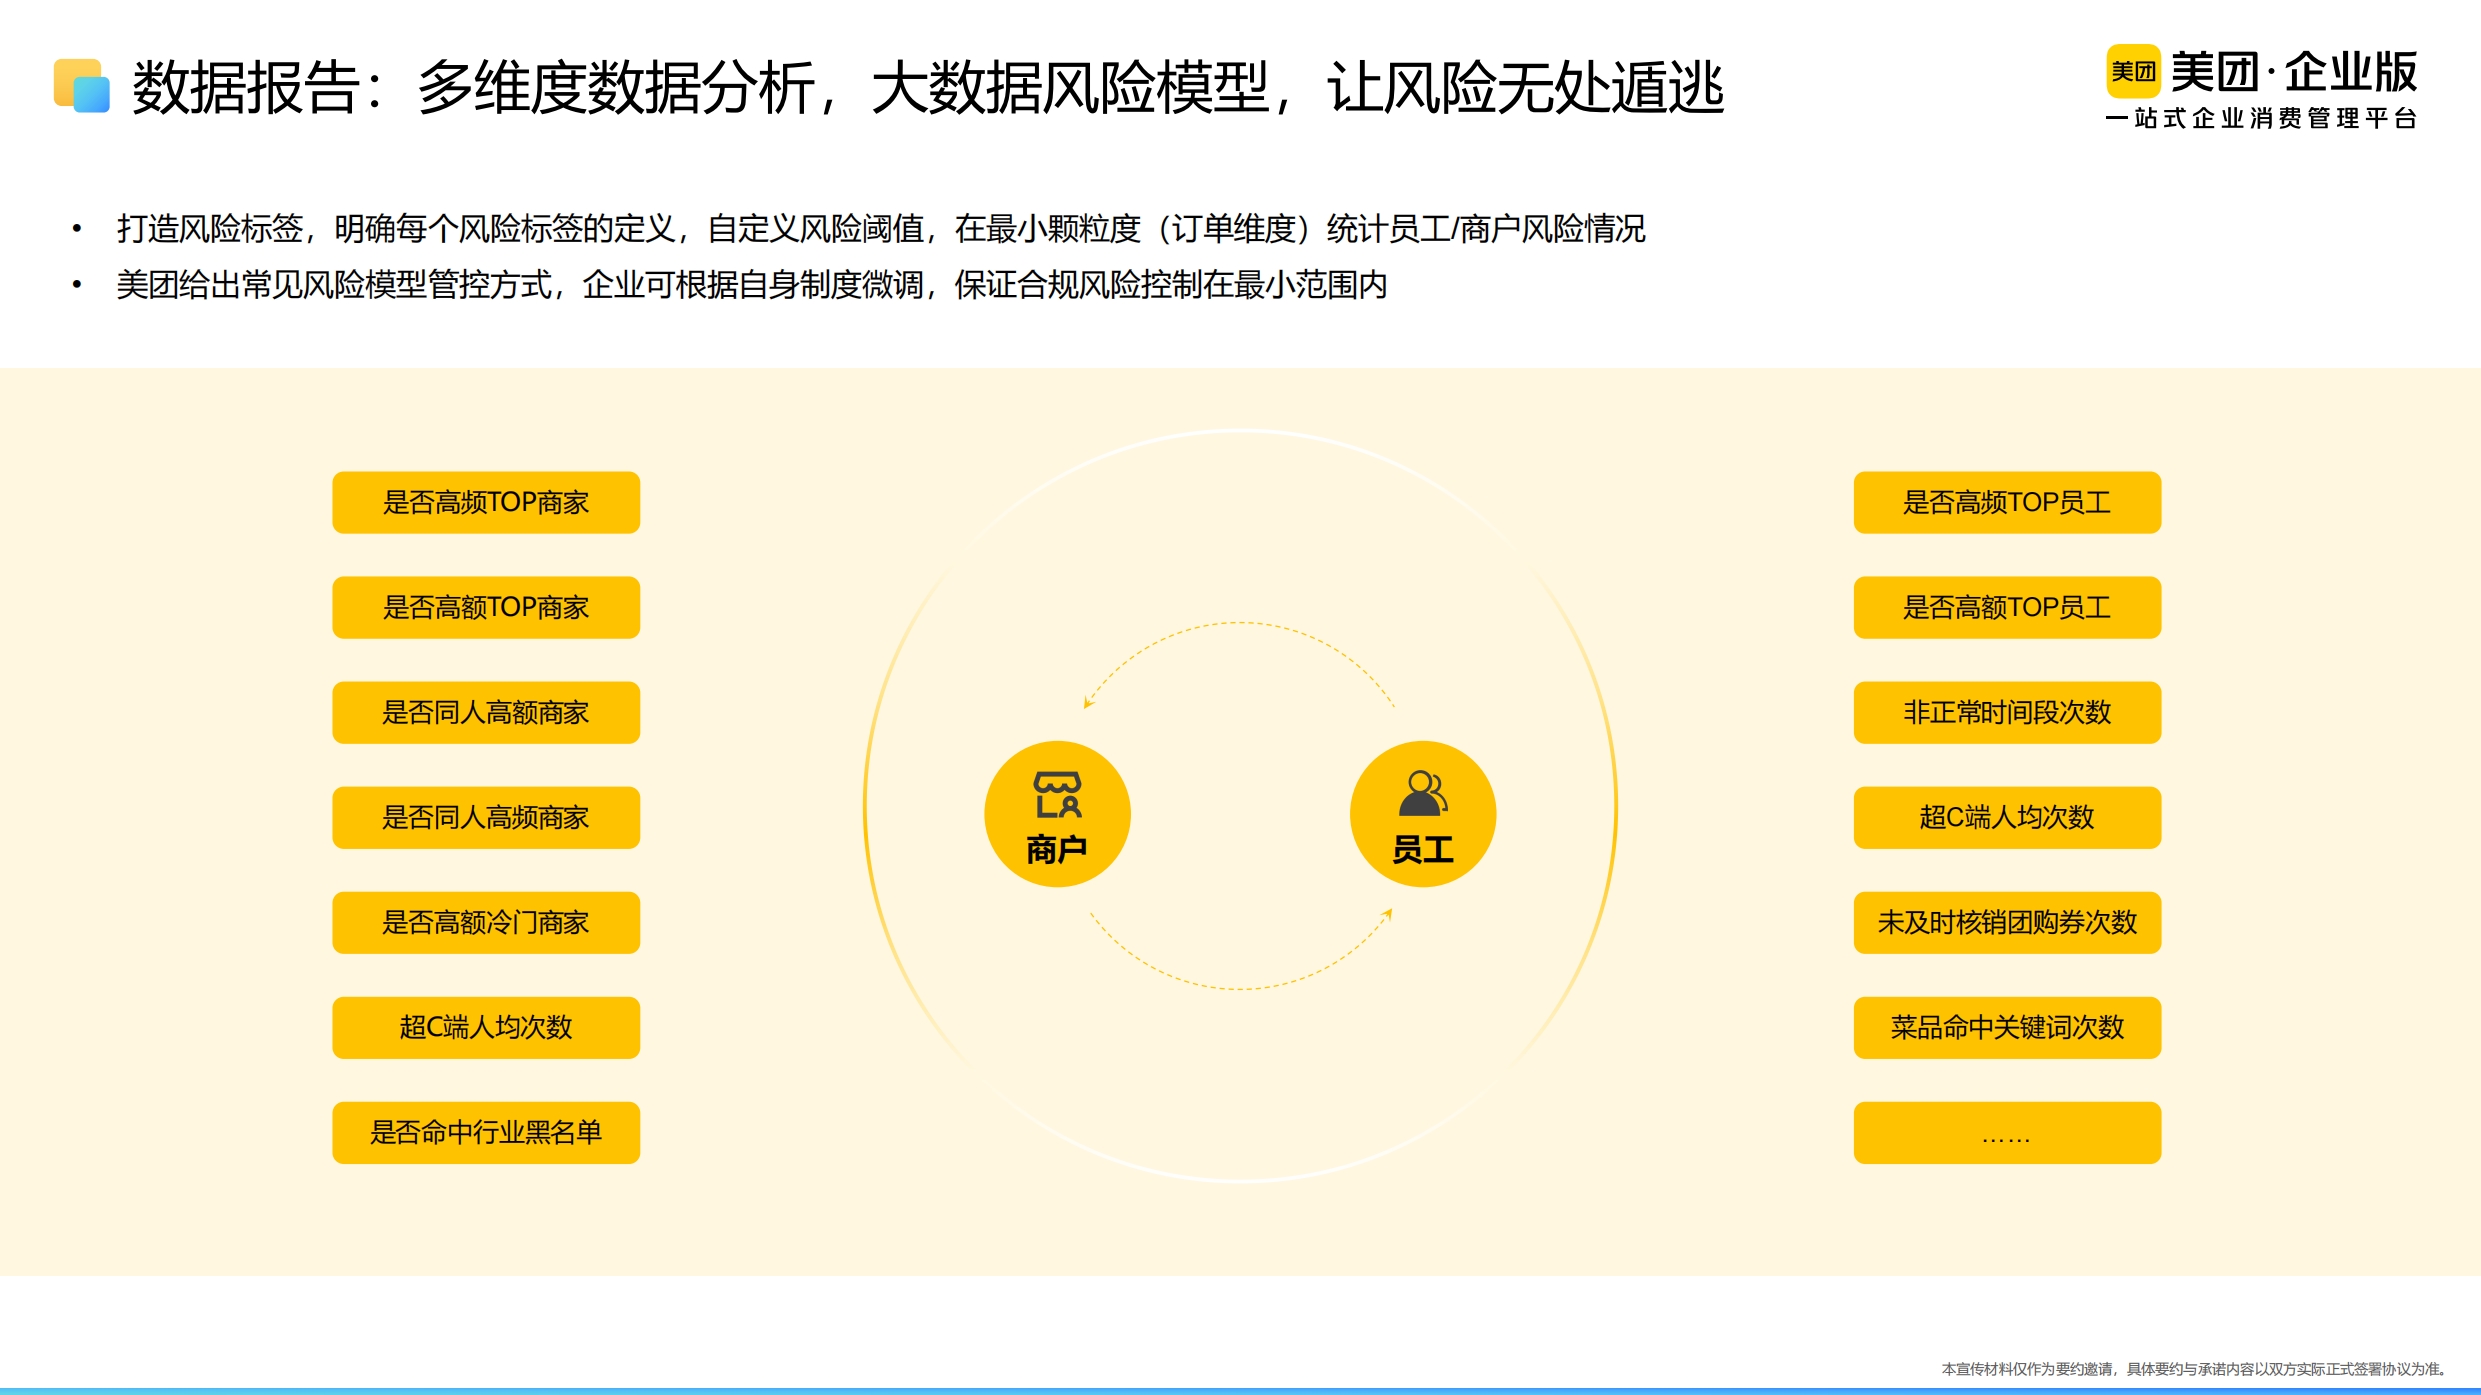Select the 是否高额TOP商家 tag
Viewport: 2481px width, 1395px height.
486,607
